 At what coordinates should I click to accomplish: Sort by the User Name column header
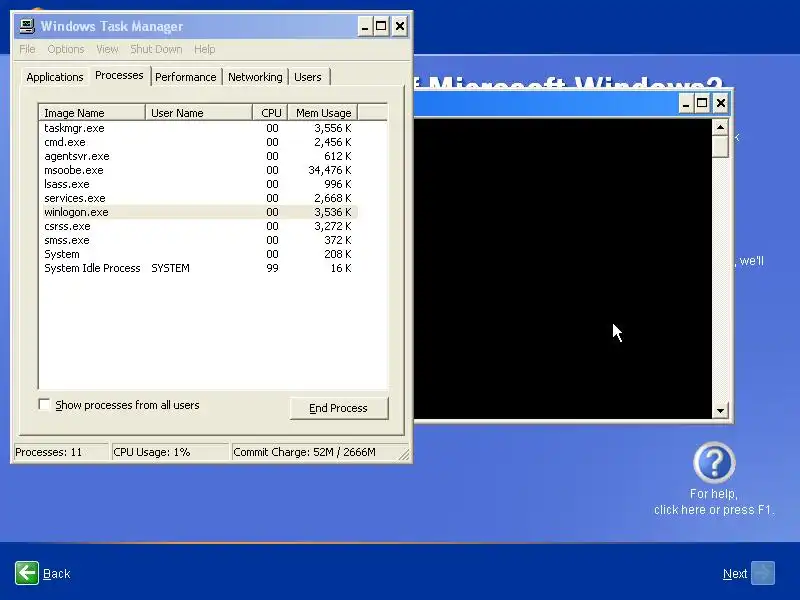pos(199,113)
